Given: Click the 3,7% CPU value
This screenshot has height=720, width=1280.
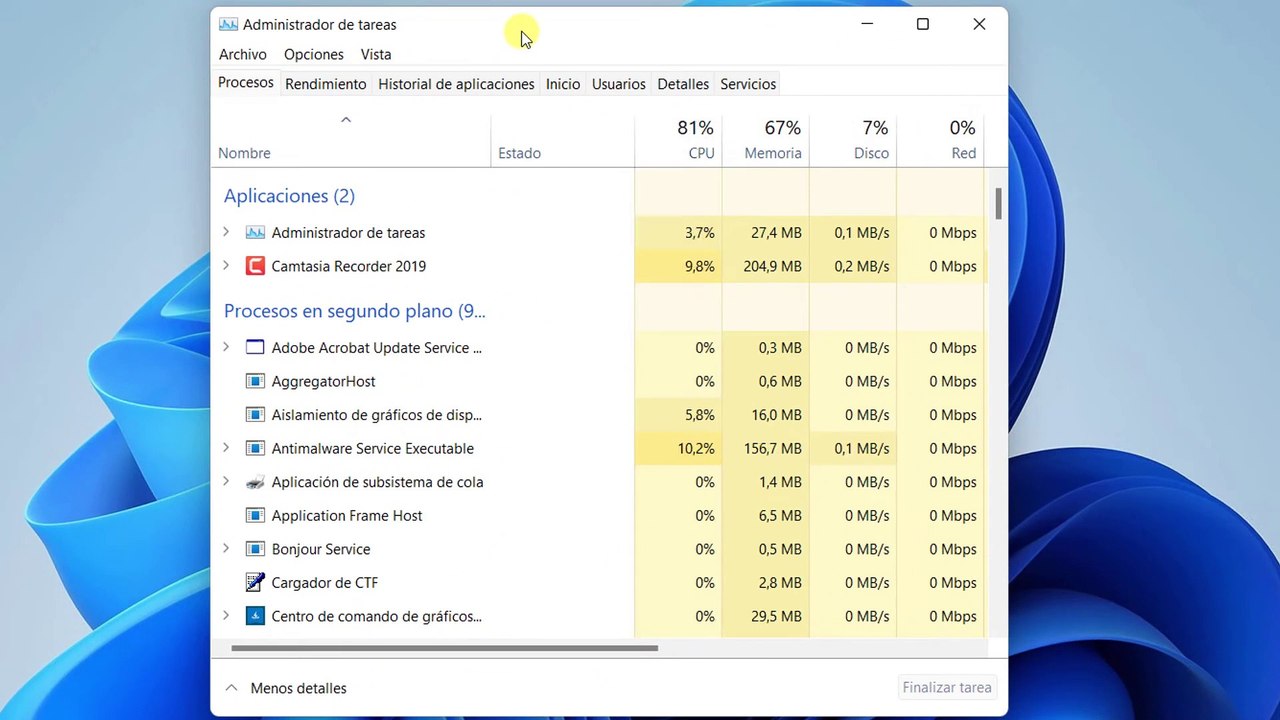Looking at the screenshot, I should (699, 233).
